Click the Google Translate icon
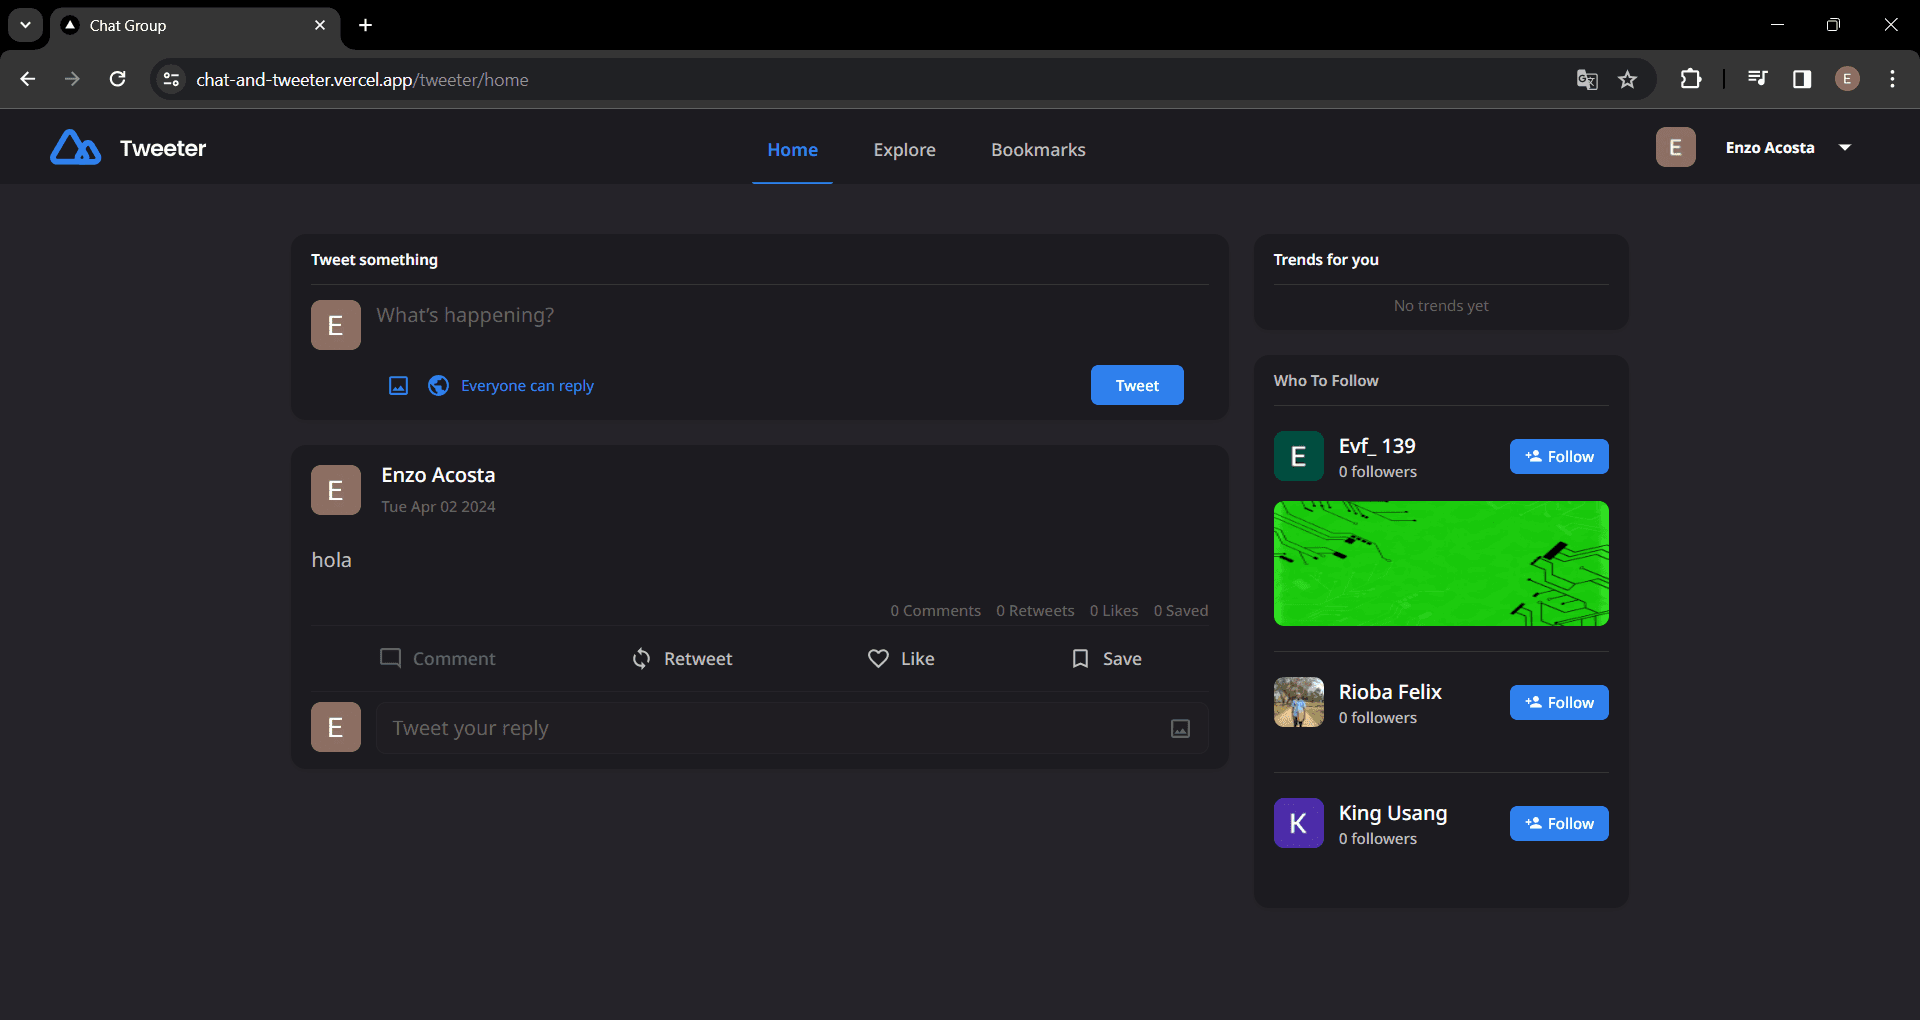 (1586, 80)
